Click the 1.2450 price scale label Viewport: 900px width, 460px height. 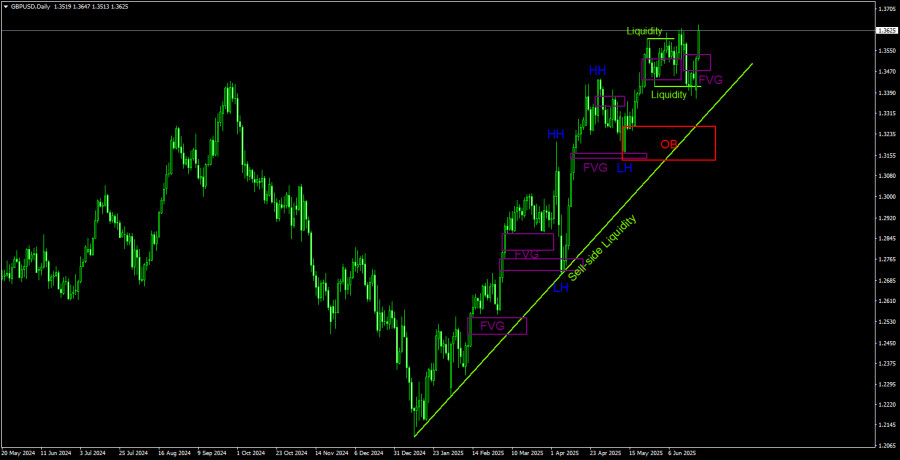pos(887,343)
